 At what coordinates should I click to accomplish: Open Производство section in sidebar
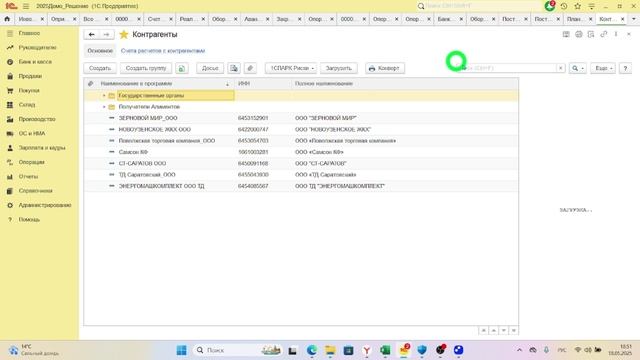(37, 119)
